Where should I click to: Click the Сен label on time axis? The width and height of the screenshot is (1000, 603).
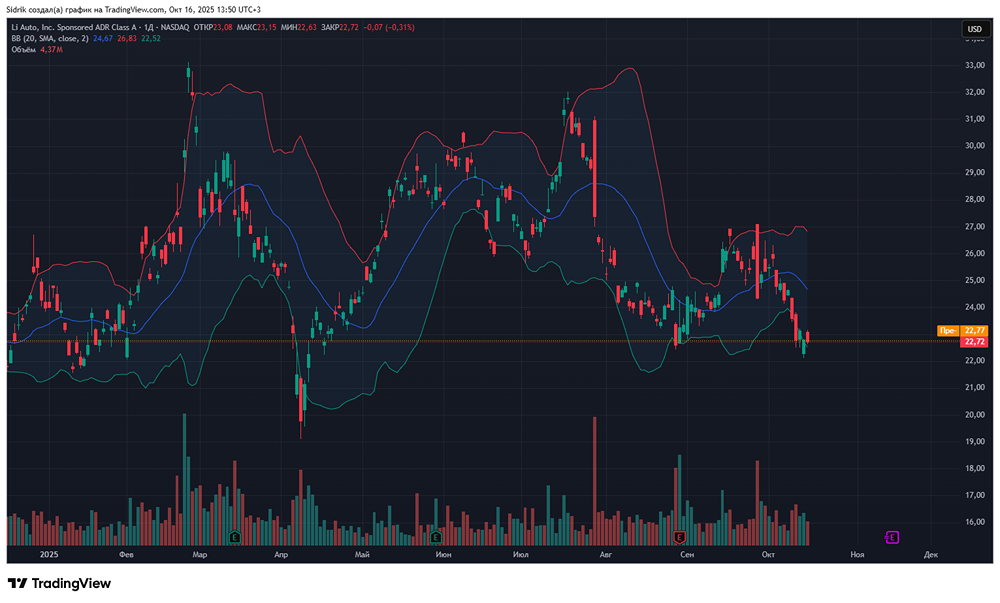687,555
